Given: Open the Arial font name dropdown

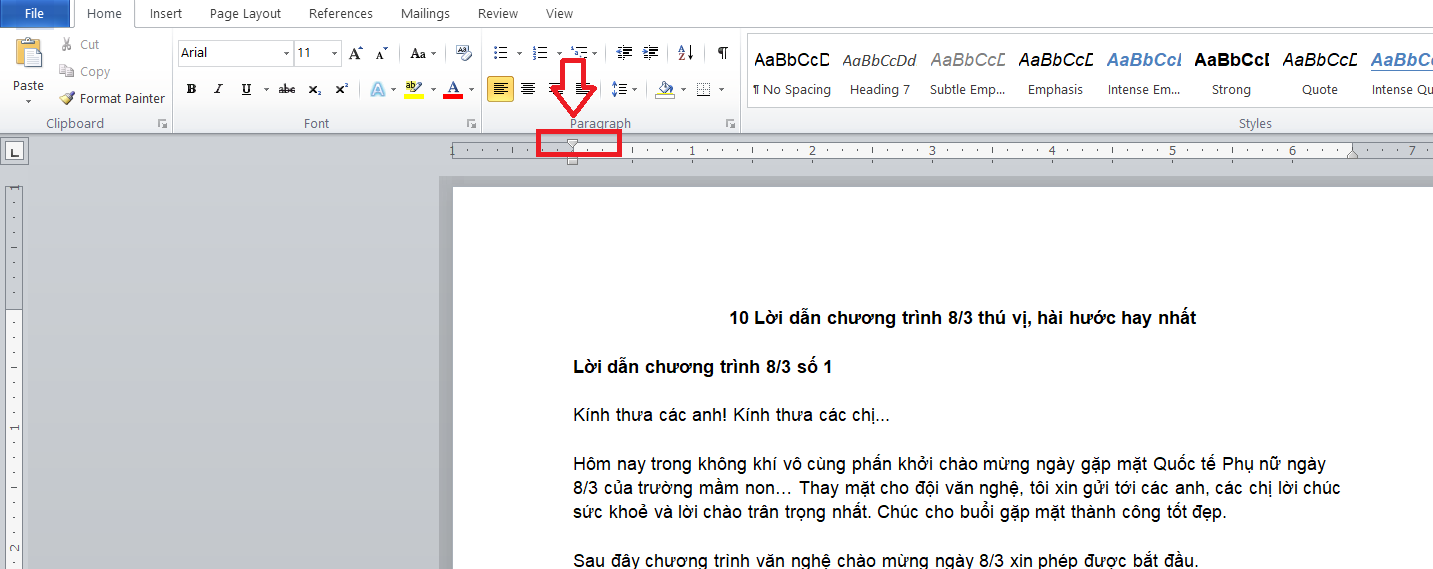Looking at the screenshot, I should tap(286, 53).
